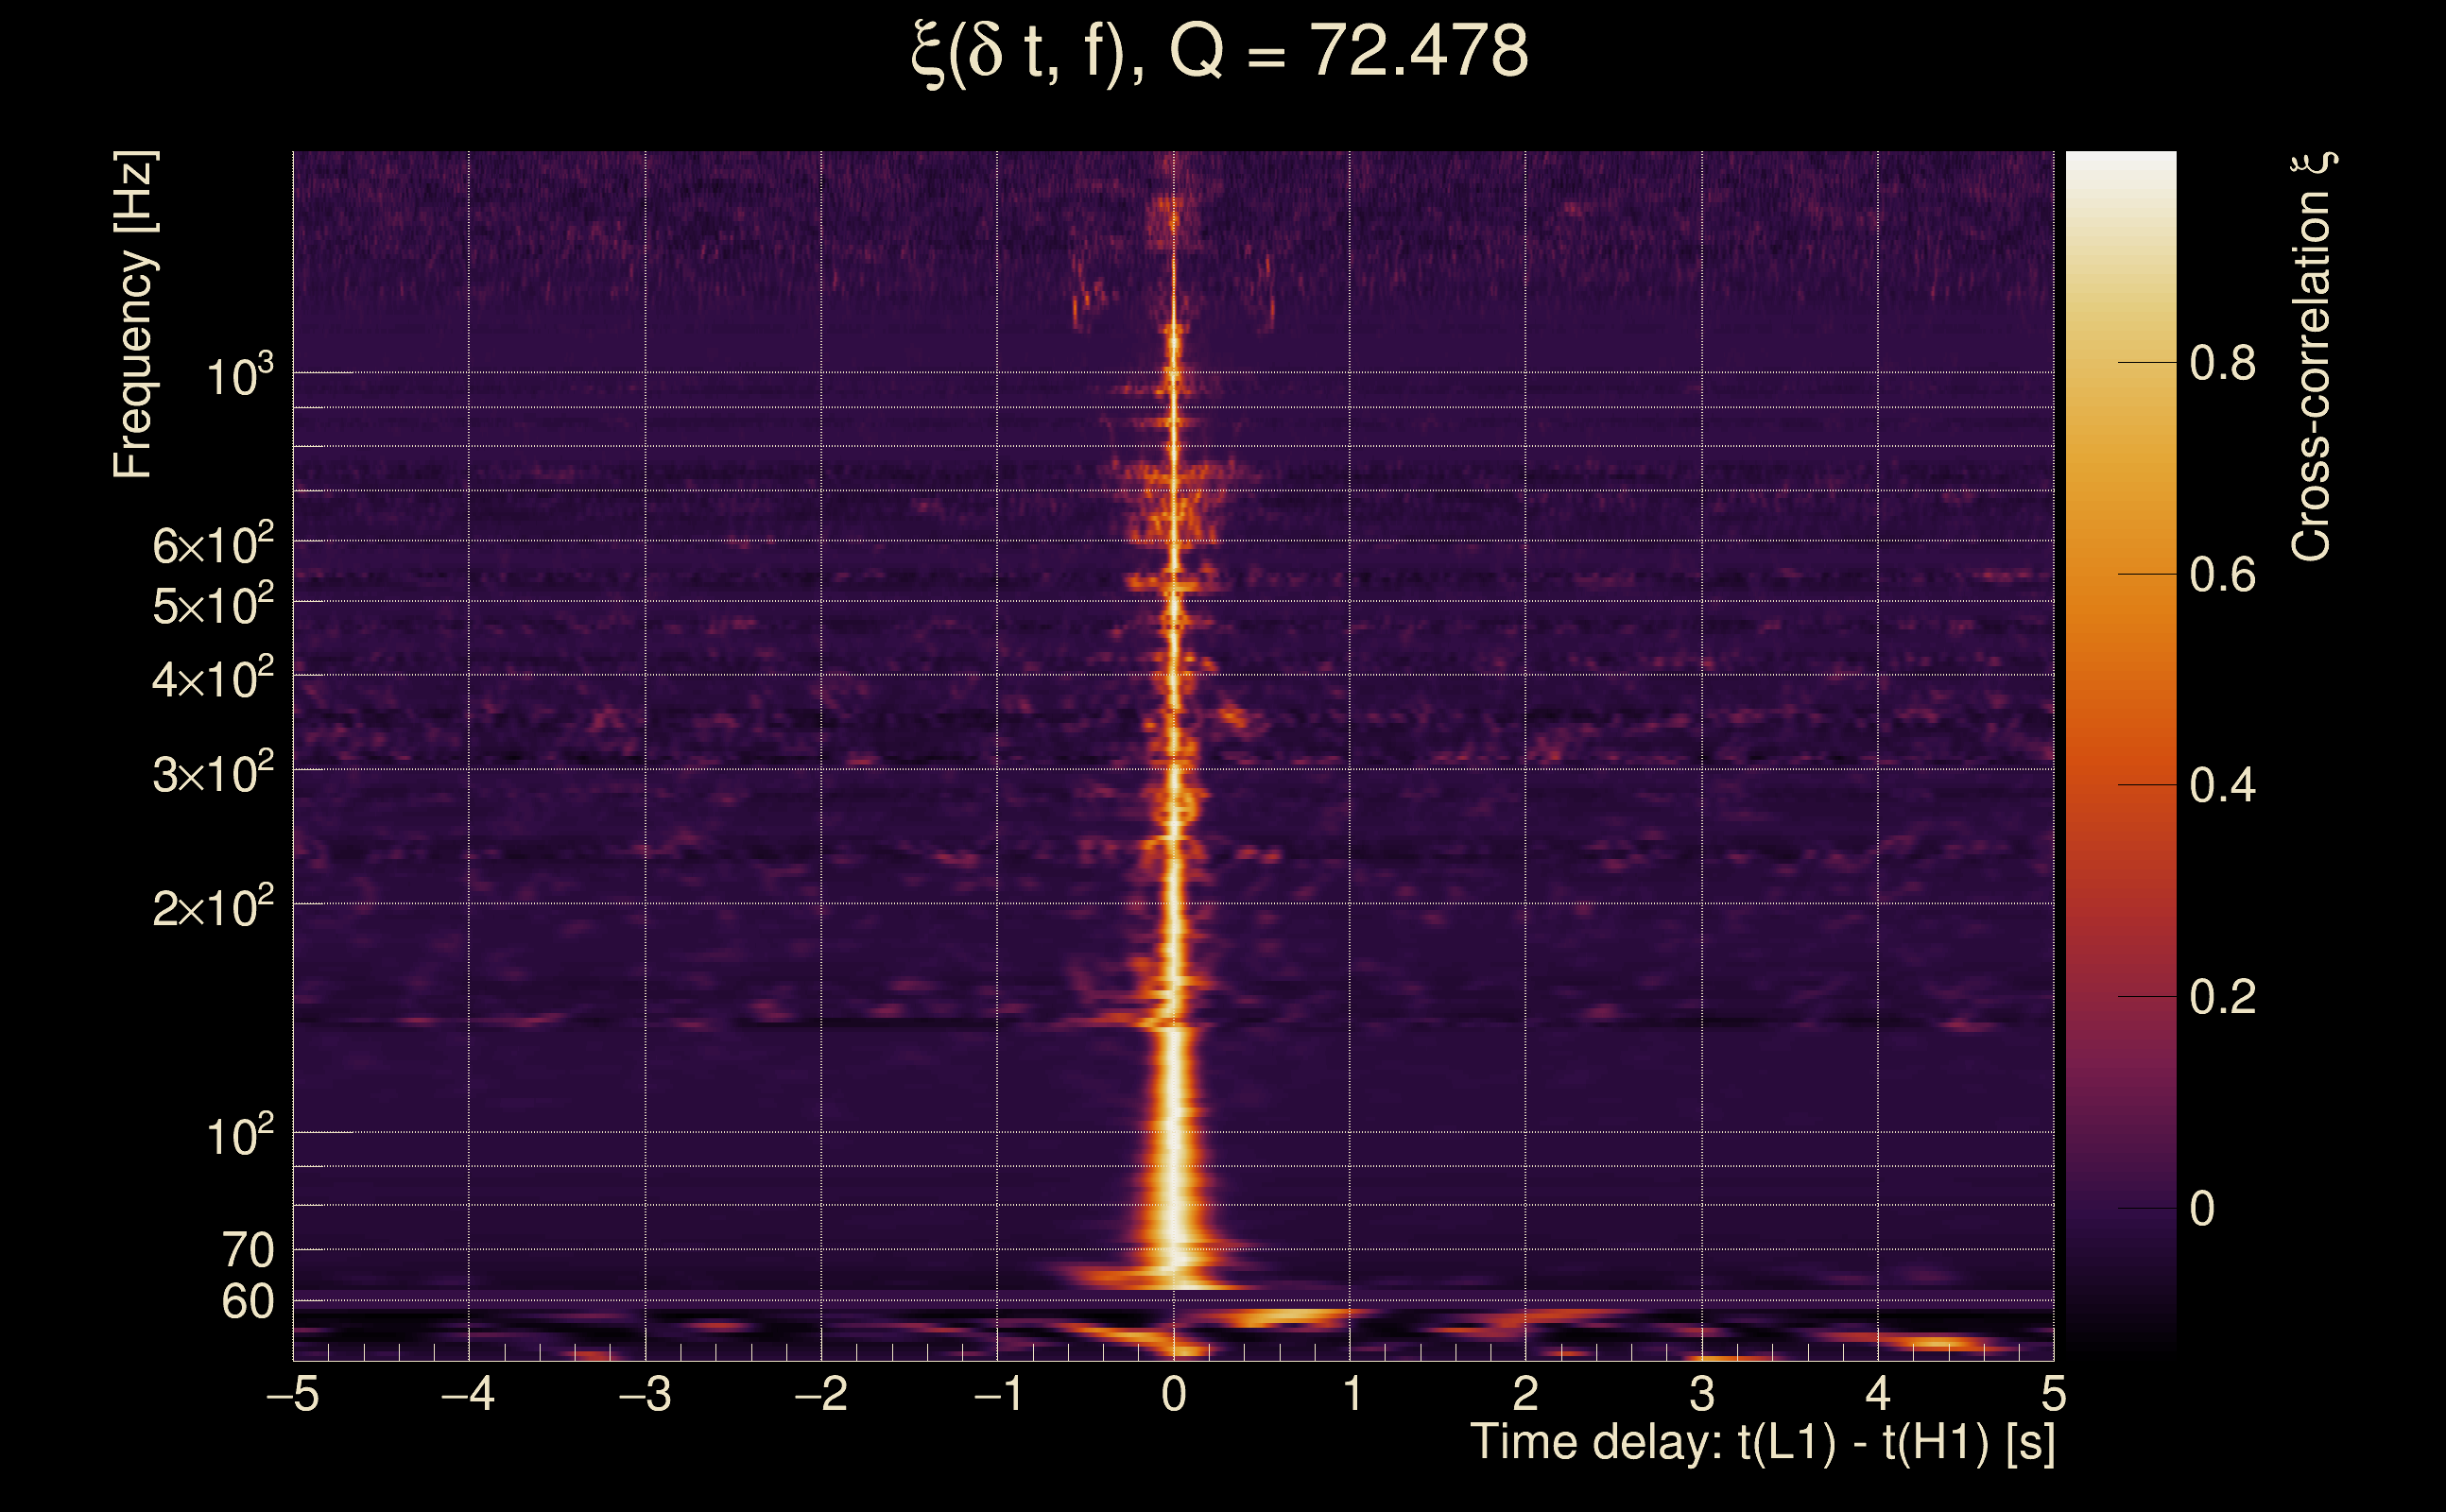This screenshot has height=1512, width=2446.
Task: Click the 60 Hz frequency tick label
Action: point(247,1302)
